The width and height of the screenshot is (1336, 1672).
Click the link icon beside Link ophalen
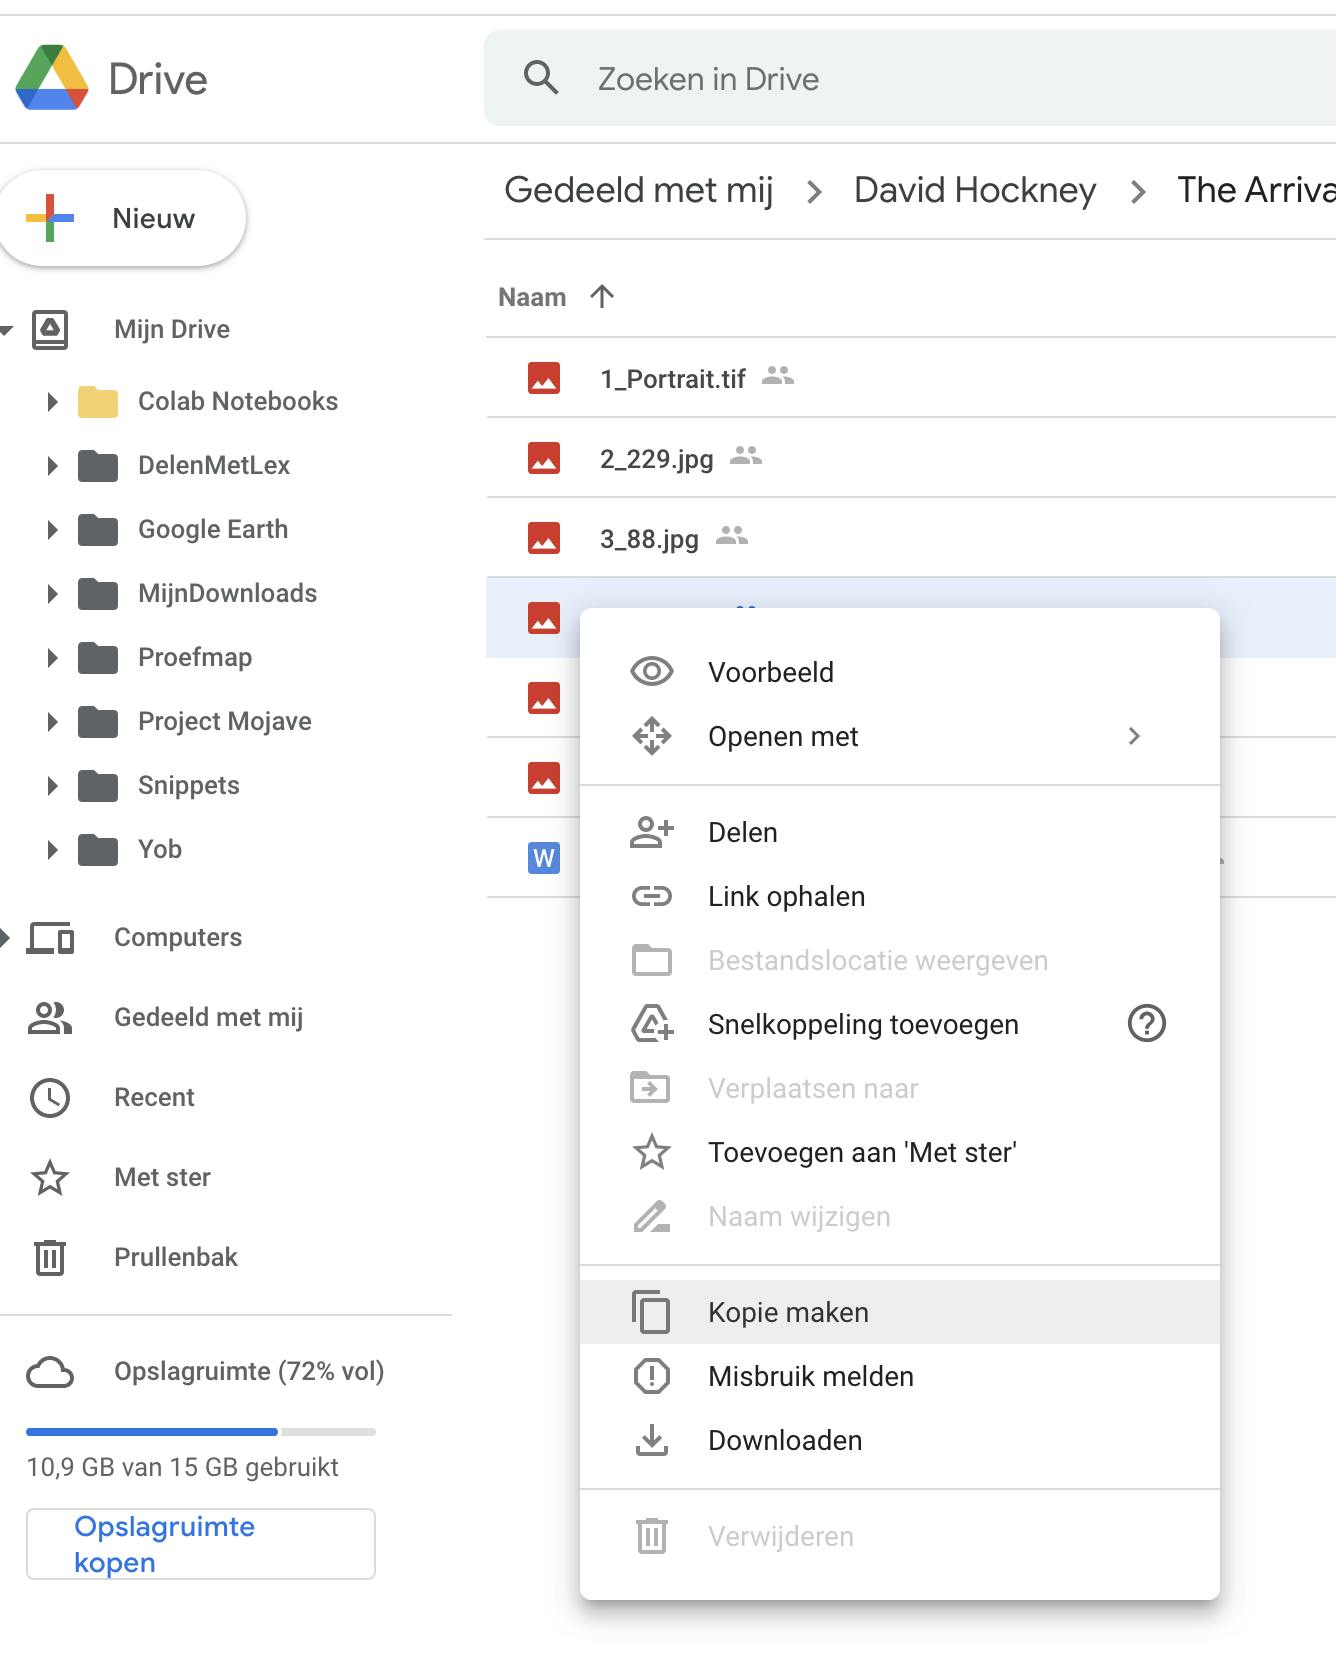652,896
